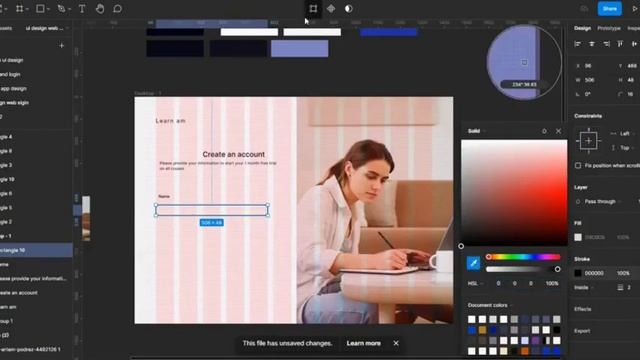Click the stroke weight icon
The image size is (640, 360).
(620, 287)
